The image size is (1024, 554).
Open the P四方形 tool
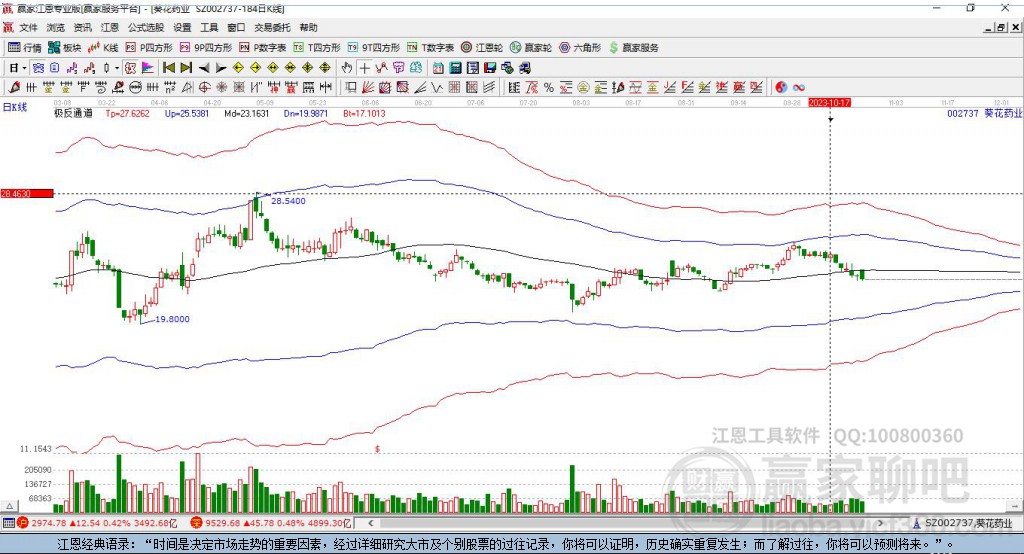(149, 48)
